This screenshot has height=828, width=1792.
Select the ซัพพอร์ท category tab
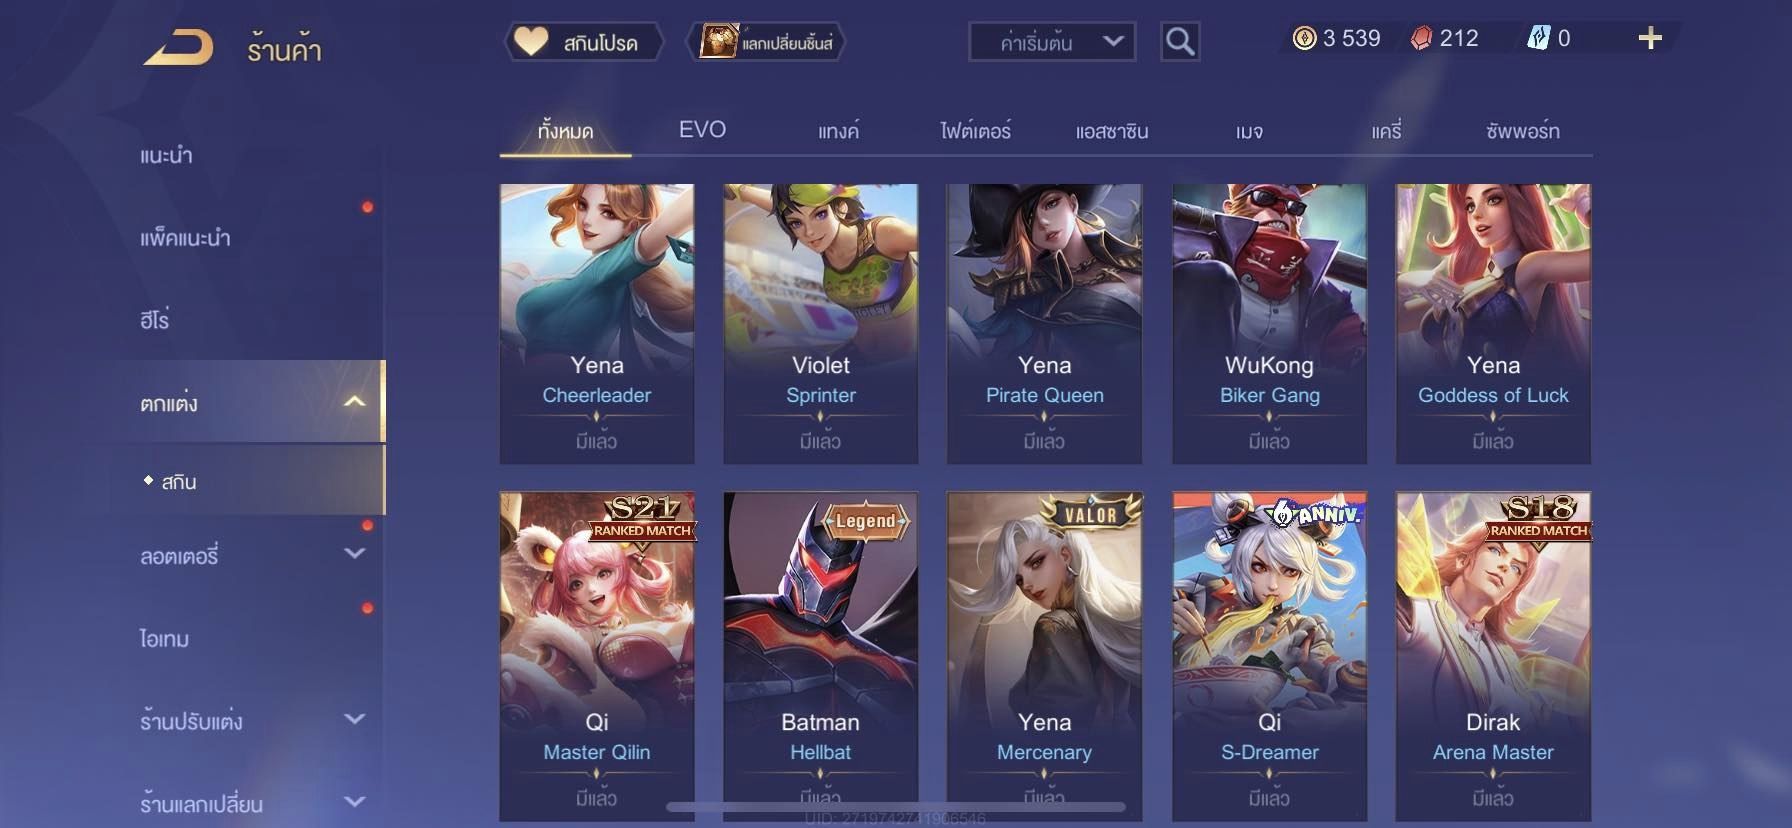(x=1522, y=131)
